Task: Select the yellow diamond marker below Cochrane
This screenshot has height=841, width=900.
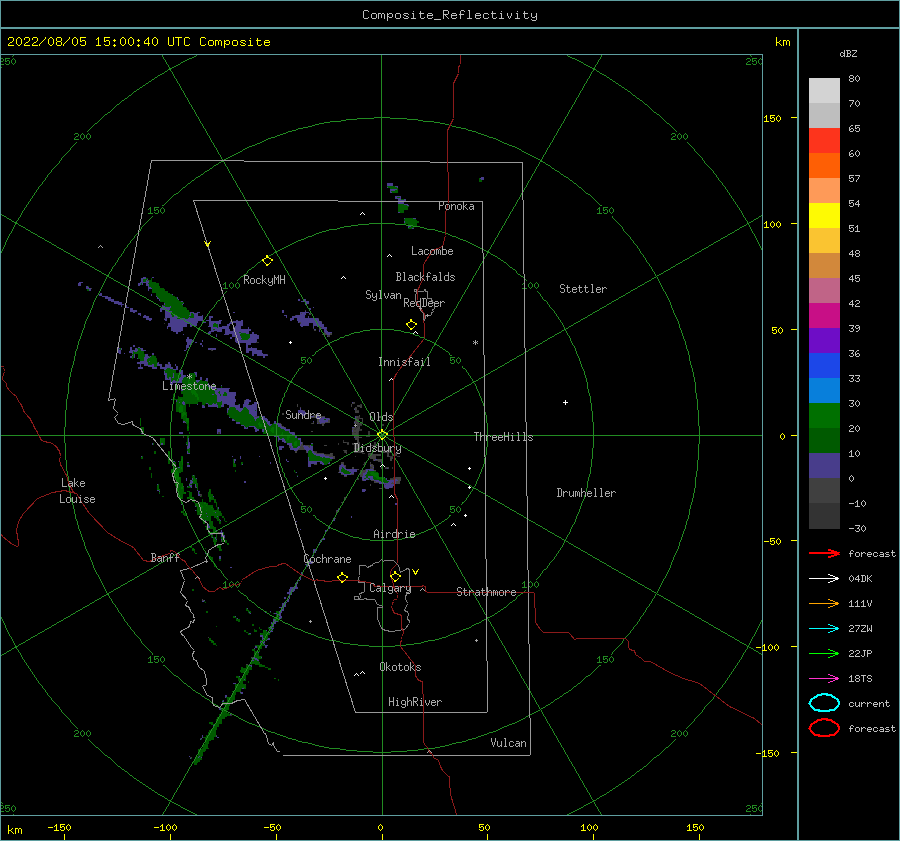Action: pyautogui.click(x=342, y=578)
